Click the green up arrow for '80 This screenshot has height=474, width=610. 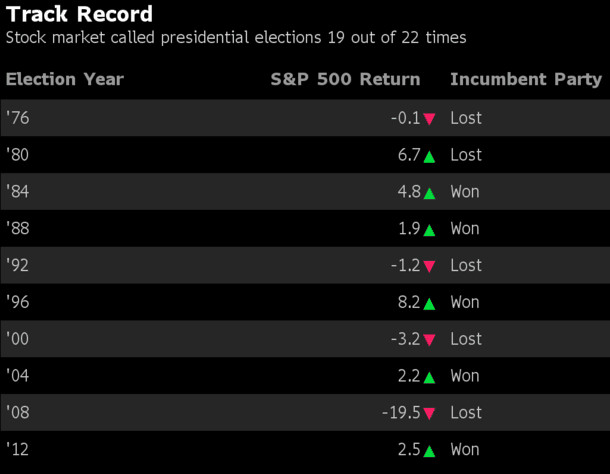(429, 156)
